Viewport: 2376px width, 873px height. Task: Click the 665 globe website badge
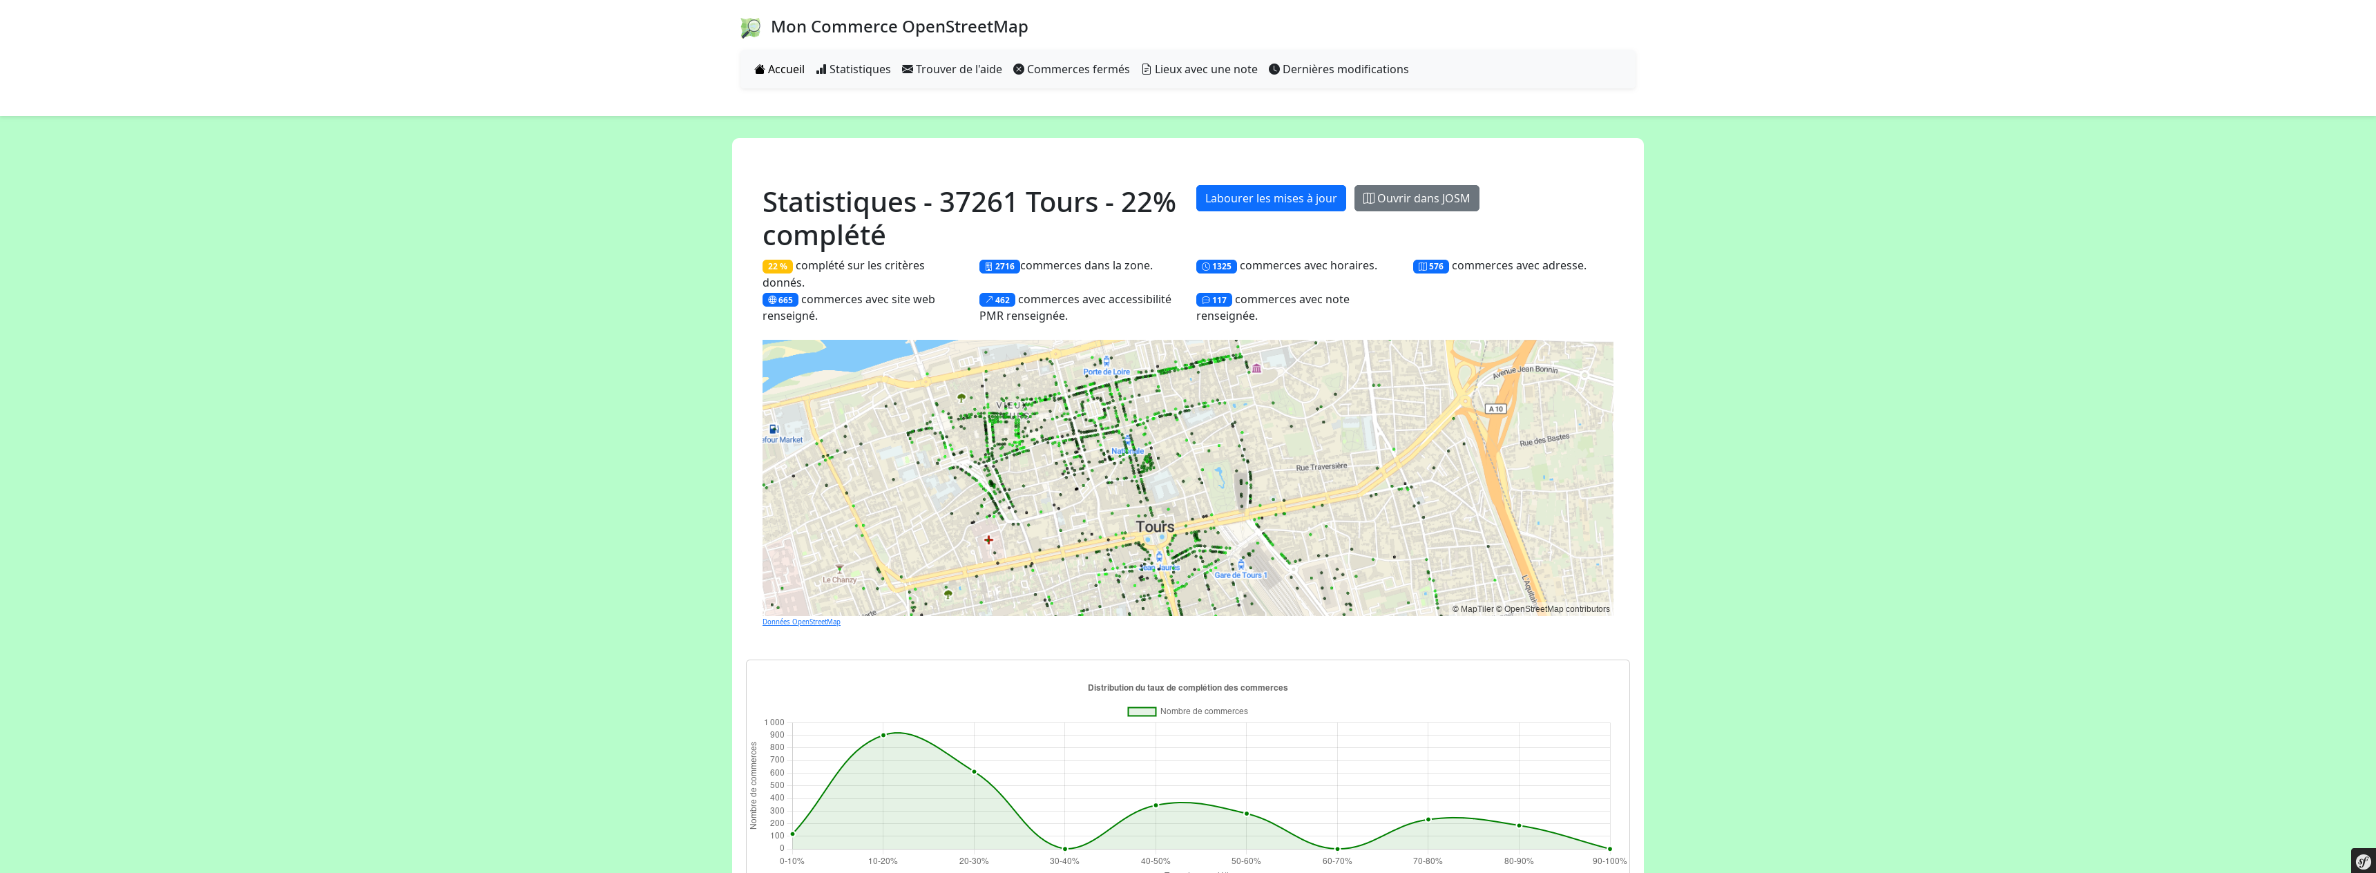[x=780, y=300]
